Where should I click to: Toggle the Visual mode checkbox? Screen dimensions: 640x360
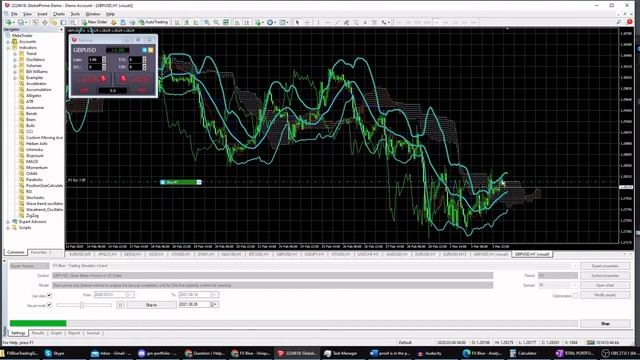pos(49,305)
